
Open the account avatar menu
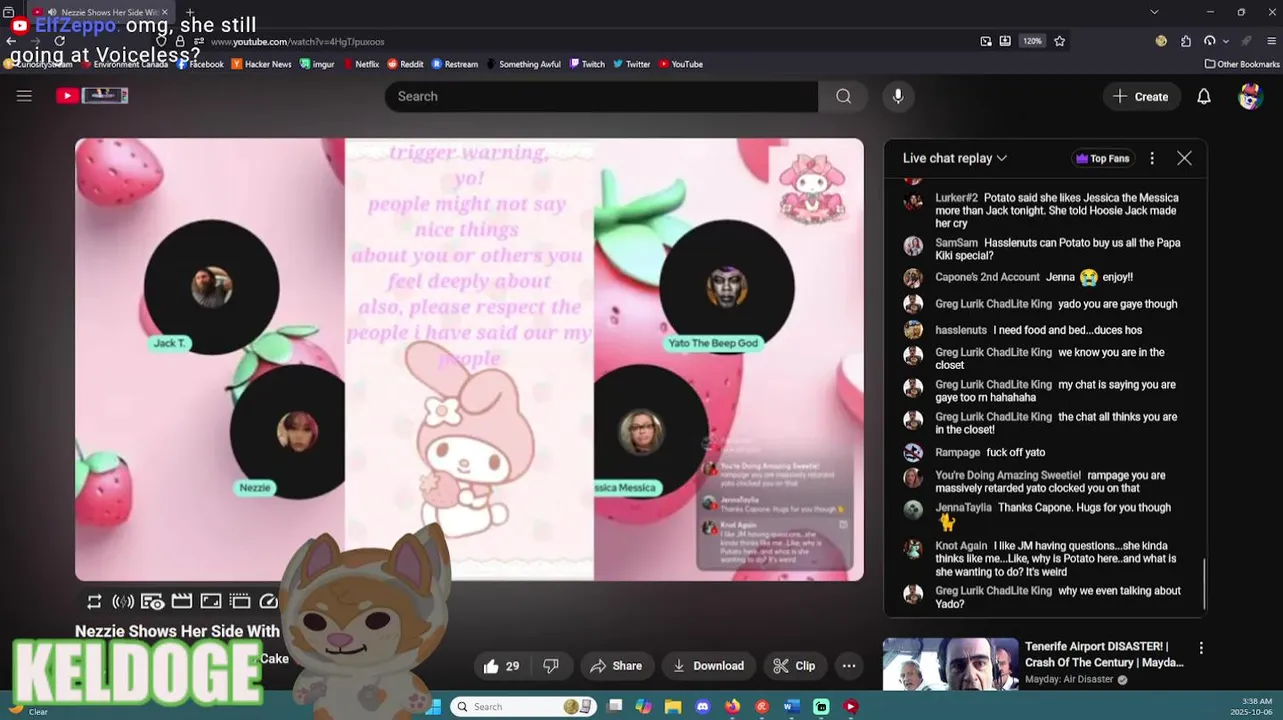[1250, 96]
